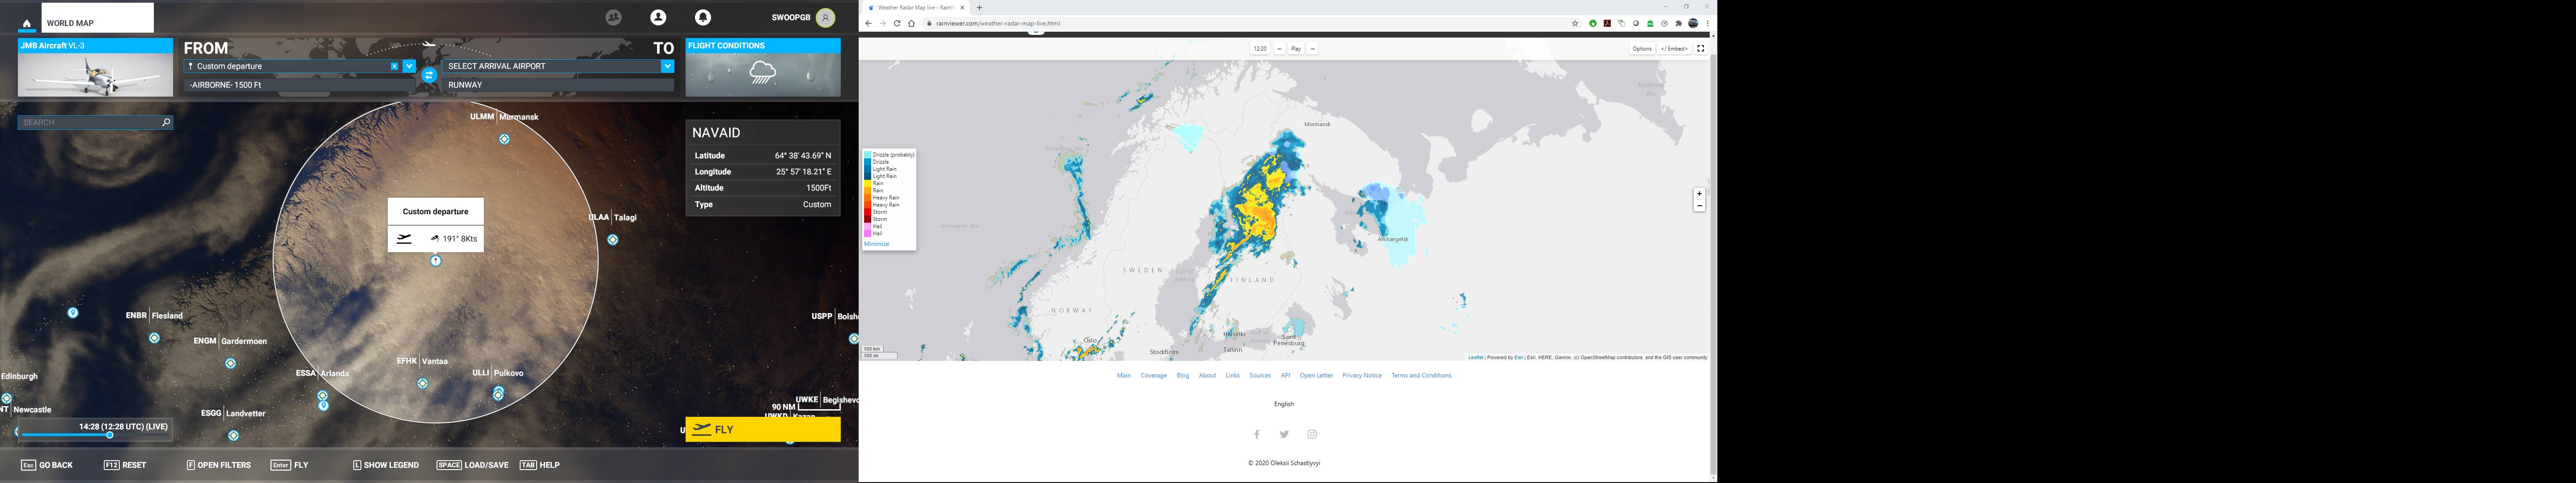Viewport: 2576px width, 483px height.
Task: Open the Privacy Notice link
Action: click(x=1362, y=376)
